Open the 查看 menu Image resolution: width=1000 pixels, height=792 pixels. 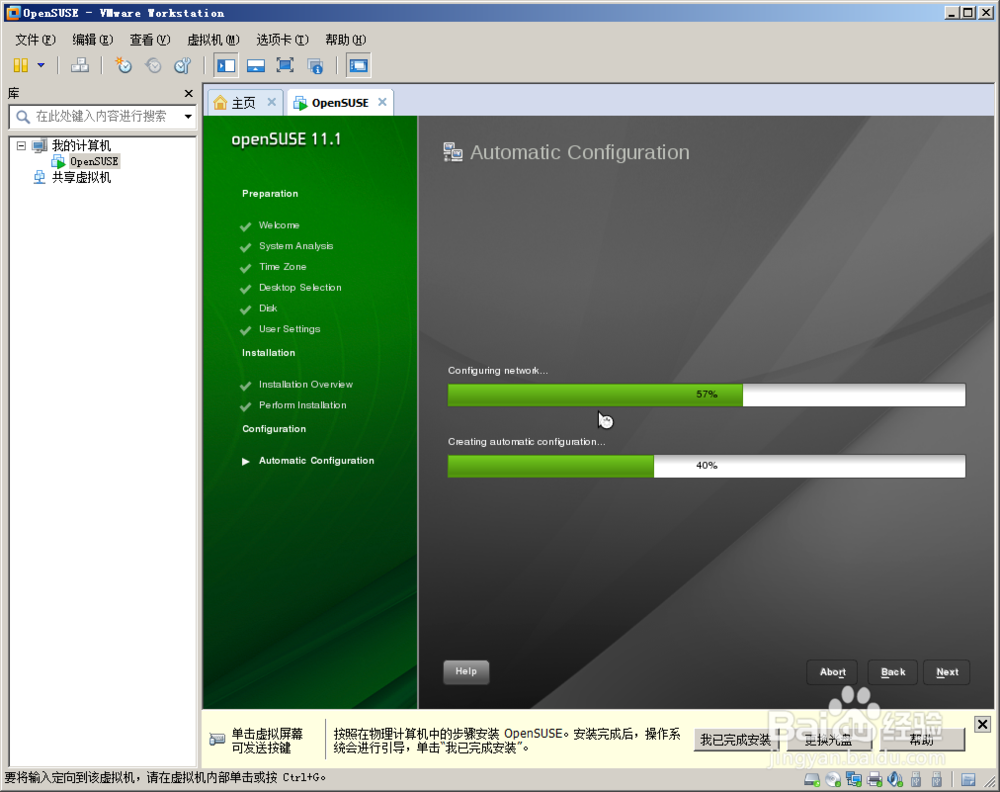point(150,40)
